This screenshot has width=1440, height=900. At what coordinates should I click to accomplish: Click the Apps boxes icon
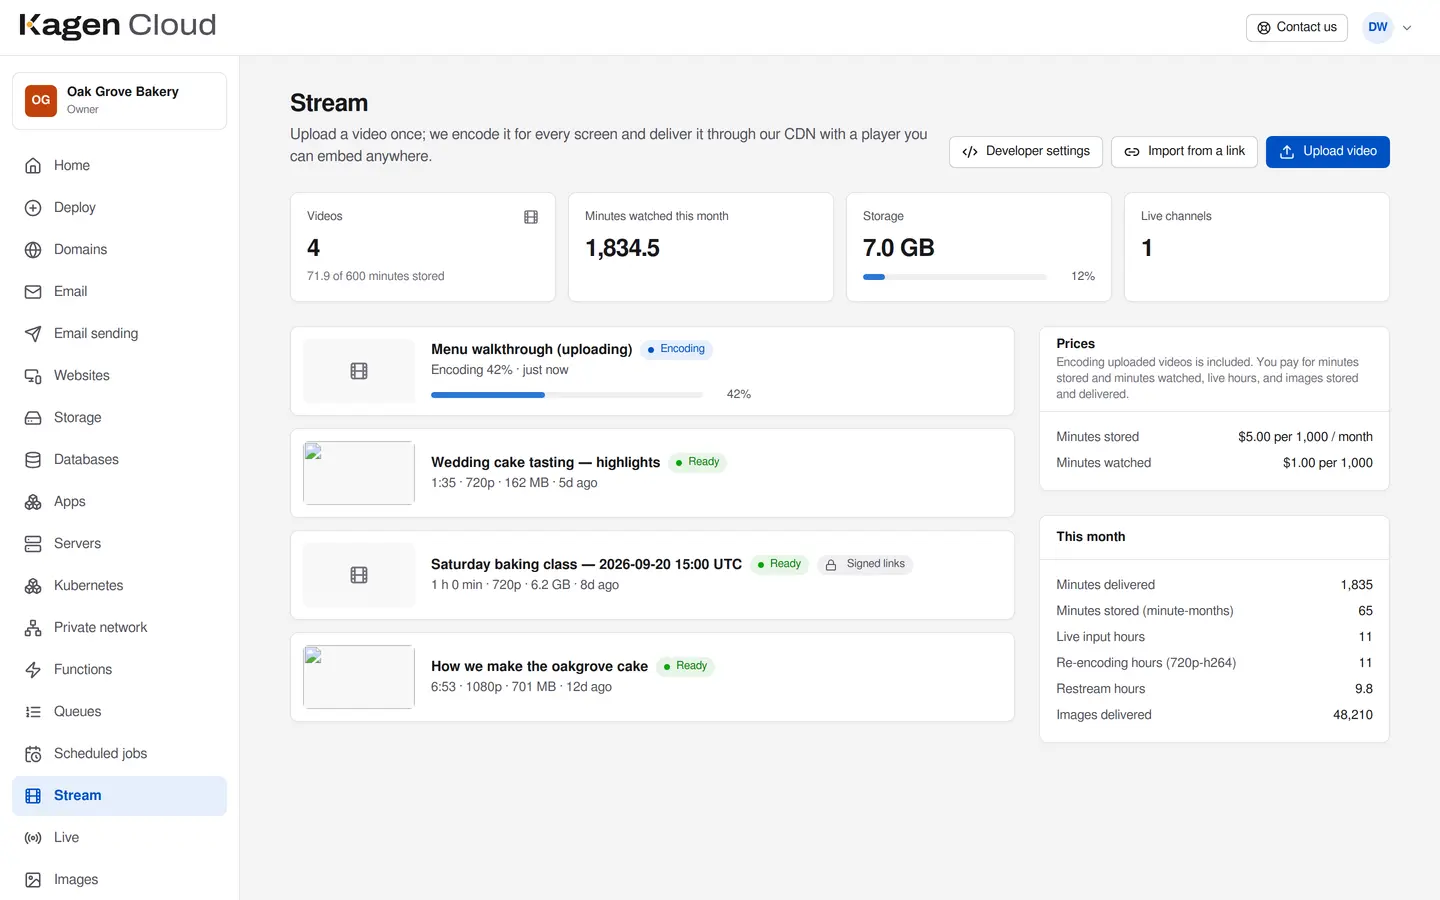(33, 502)
